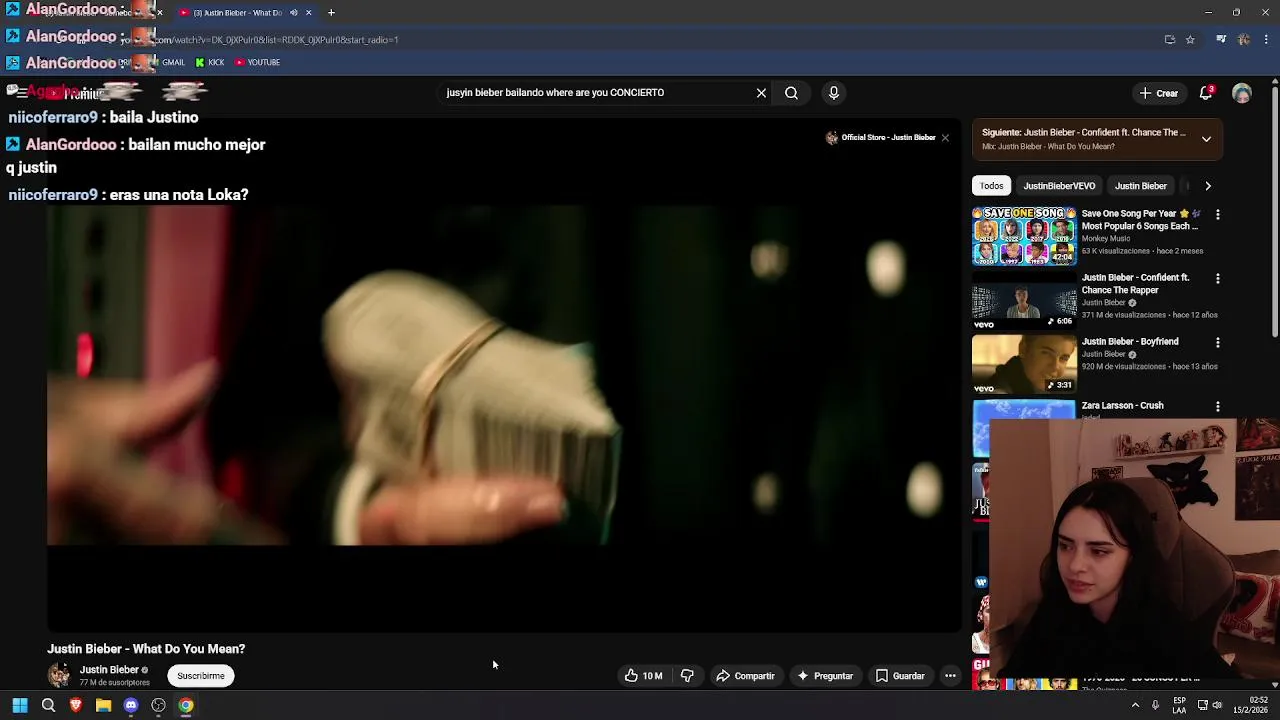The width and height of the screenshot is (1280, 720).
Task: Start voice search with microphone icon
Action: (x=834, y=93)
